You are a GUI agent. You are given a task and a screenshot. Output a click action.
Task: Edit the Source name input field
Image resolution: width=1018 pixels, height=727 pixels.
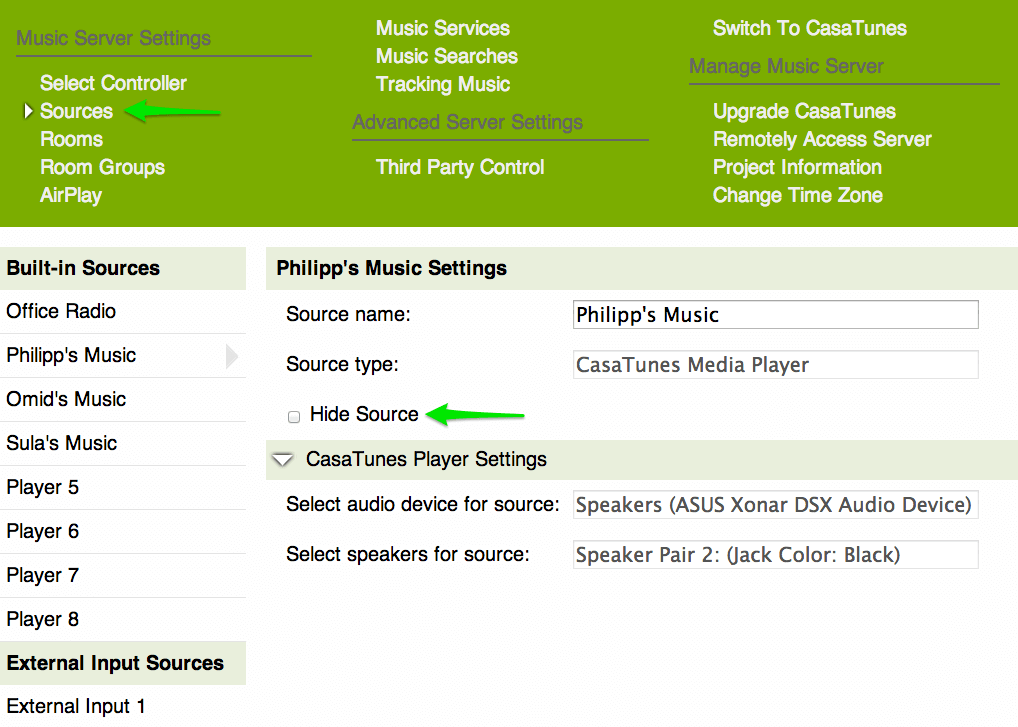click(x=775, y=314)
